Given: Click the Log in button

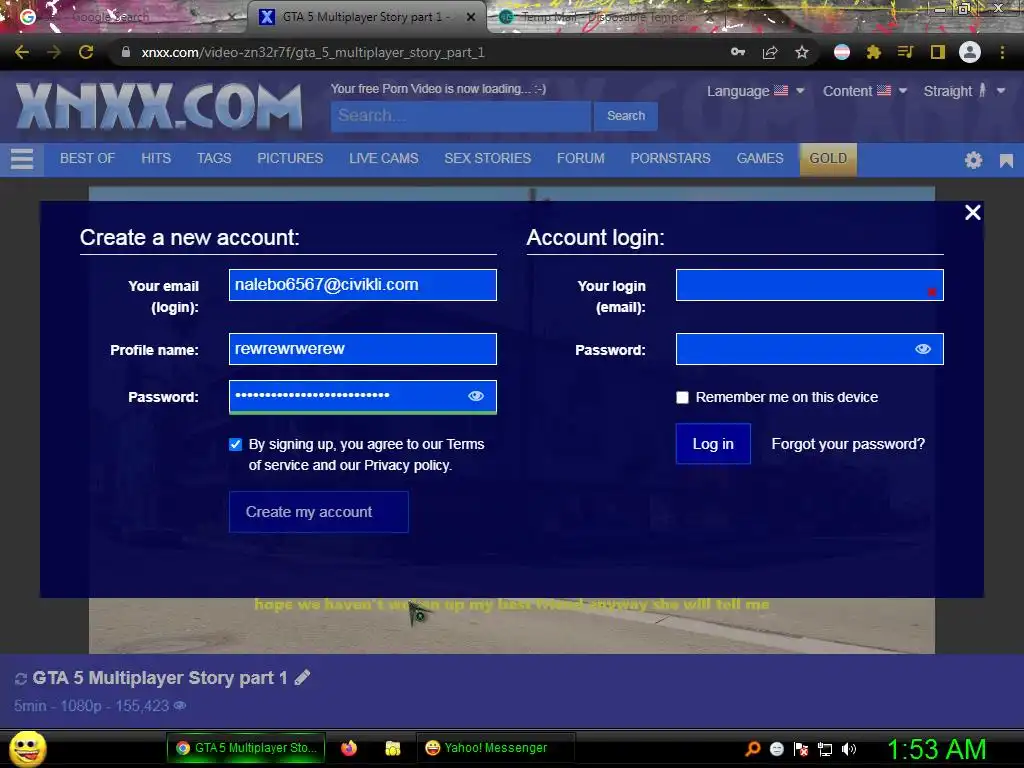Looking at the screenshot, I should click(713, 444).
